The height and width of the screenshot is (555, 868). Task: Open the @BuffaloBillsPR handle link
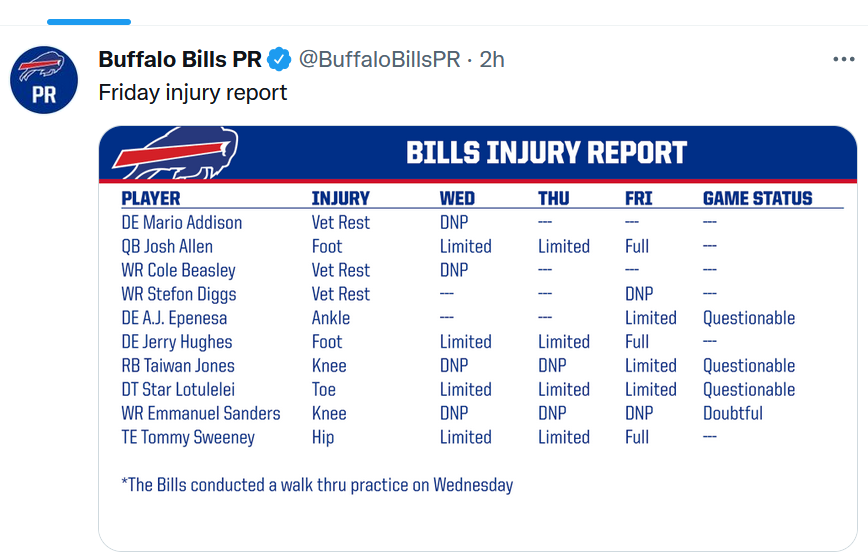(x=379, y=59)
